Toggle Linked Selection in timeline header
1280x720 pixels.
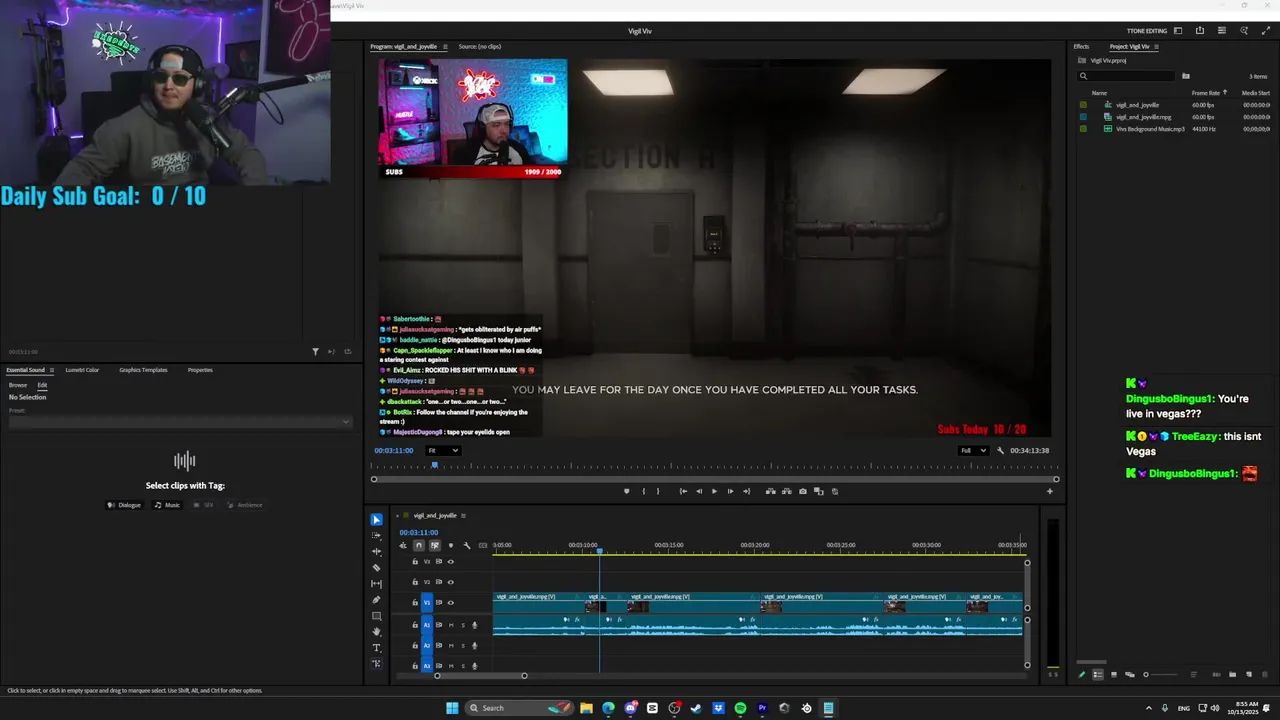pyautogui.click(x=435, y=545)
